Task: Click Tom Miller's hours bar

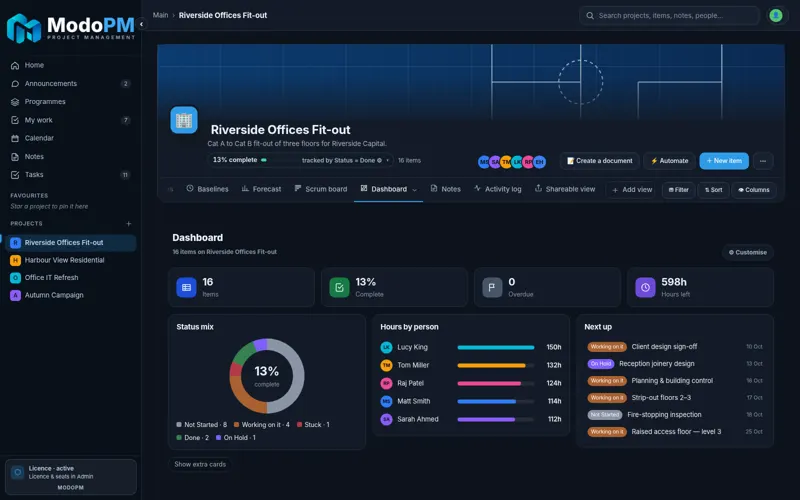Action: (x=495, y=365)
